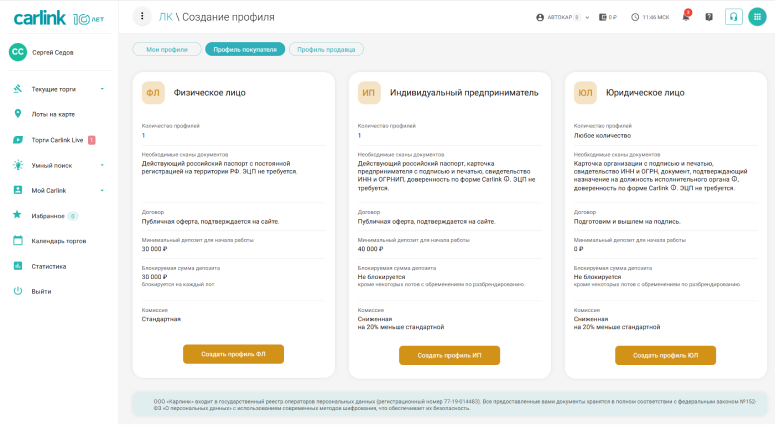Open the green apps grid menu
This screenshot has width=775, height=425.
tap(757, 17)
